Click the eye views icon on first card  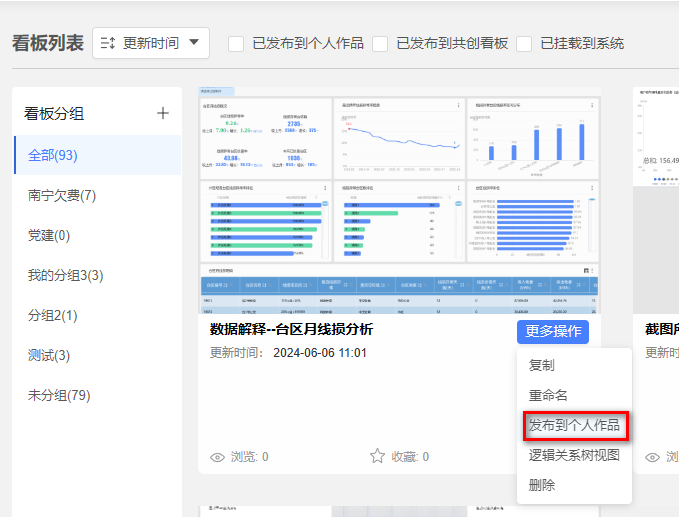pyautogui.click(x=217, y=456)
